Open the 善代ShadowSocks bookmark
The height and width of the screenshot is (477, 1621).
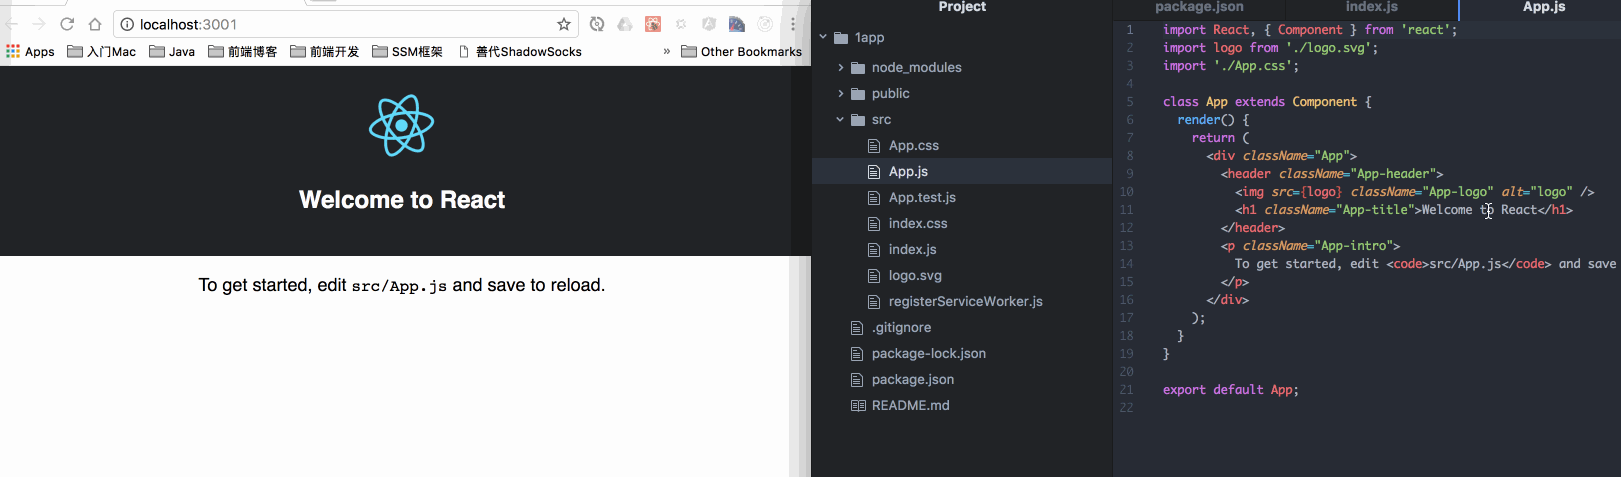click(520, 51)
